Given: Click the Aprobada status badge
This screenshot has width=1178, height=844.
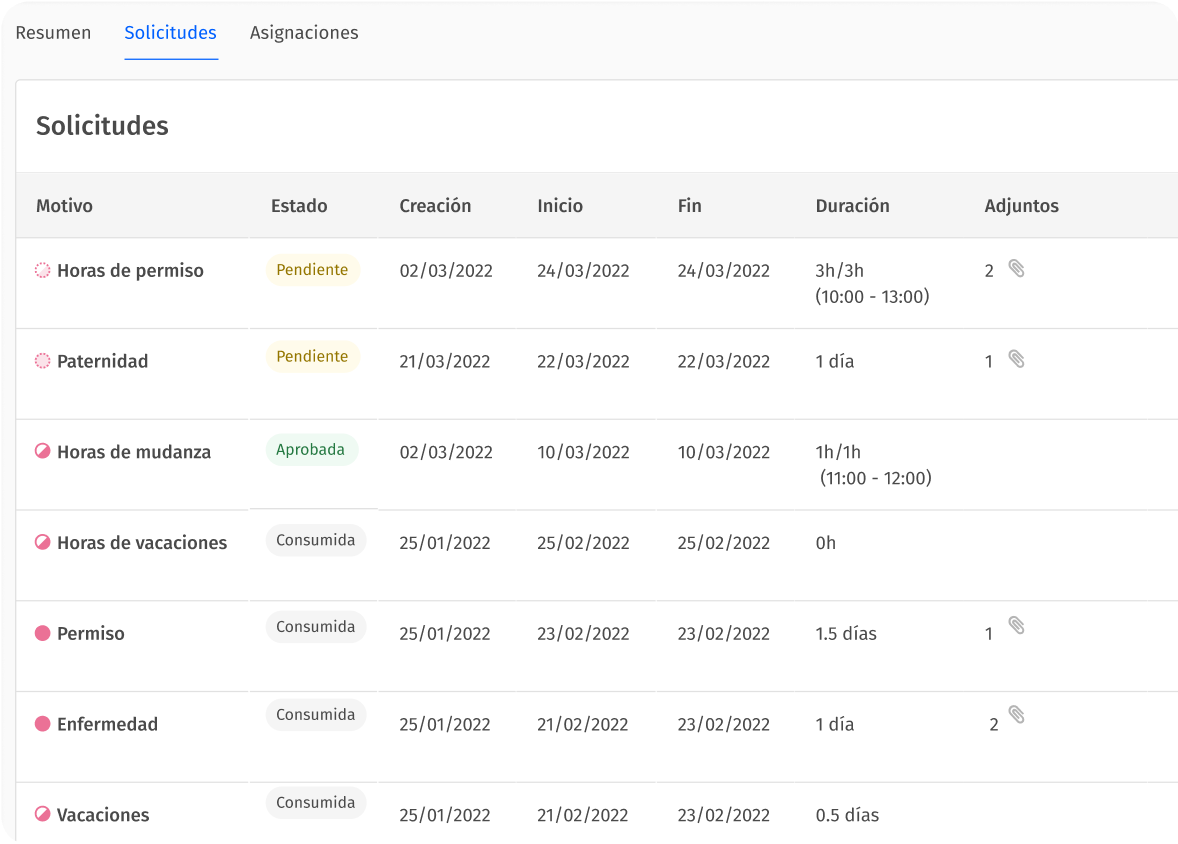Looking at the screenshot, I should tap(311, 450).
